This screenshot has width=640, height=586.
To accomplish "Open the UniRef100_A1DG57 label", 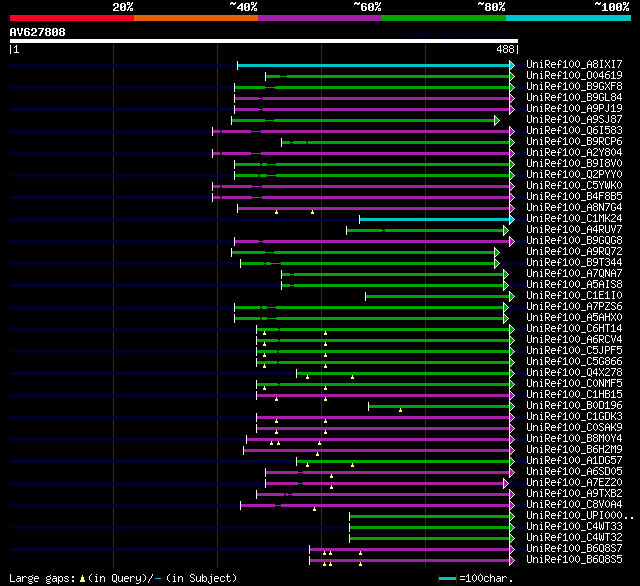I will 574,461.
